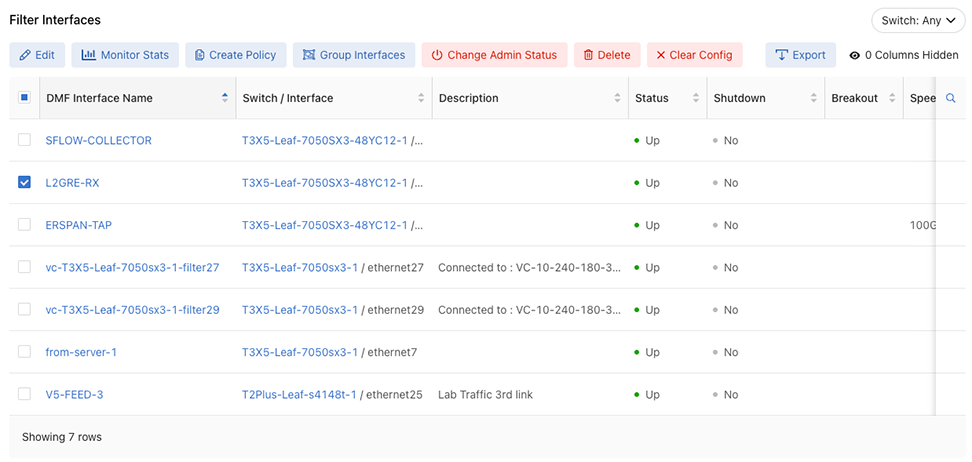Sort by DMF Interface Name column arrows
The image size is (972, 462).
224,98
